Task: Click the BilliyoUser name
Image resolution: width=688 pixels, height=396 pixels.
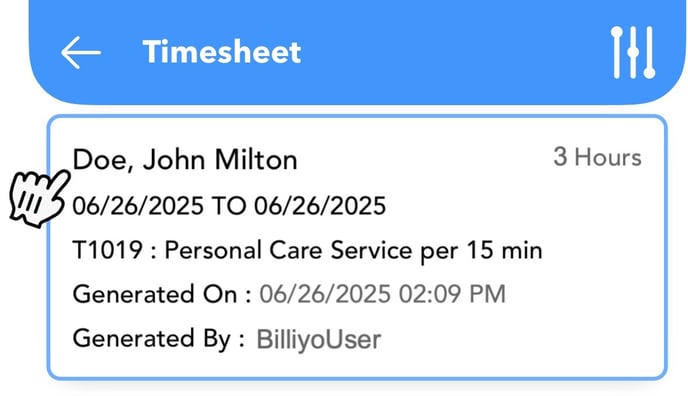Action: [x=319, y=339]
